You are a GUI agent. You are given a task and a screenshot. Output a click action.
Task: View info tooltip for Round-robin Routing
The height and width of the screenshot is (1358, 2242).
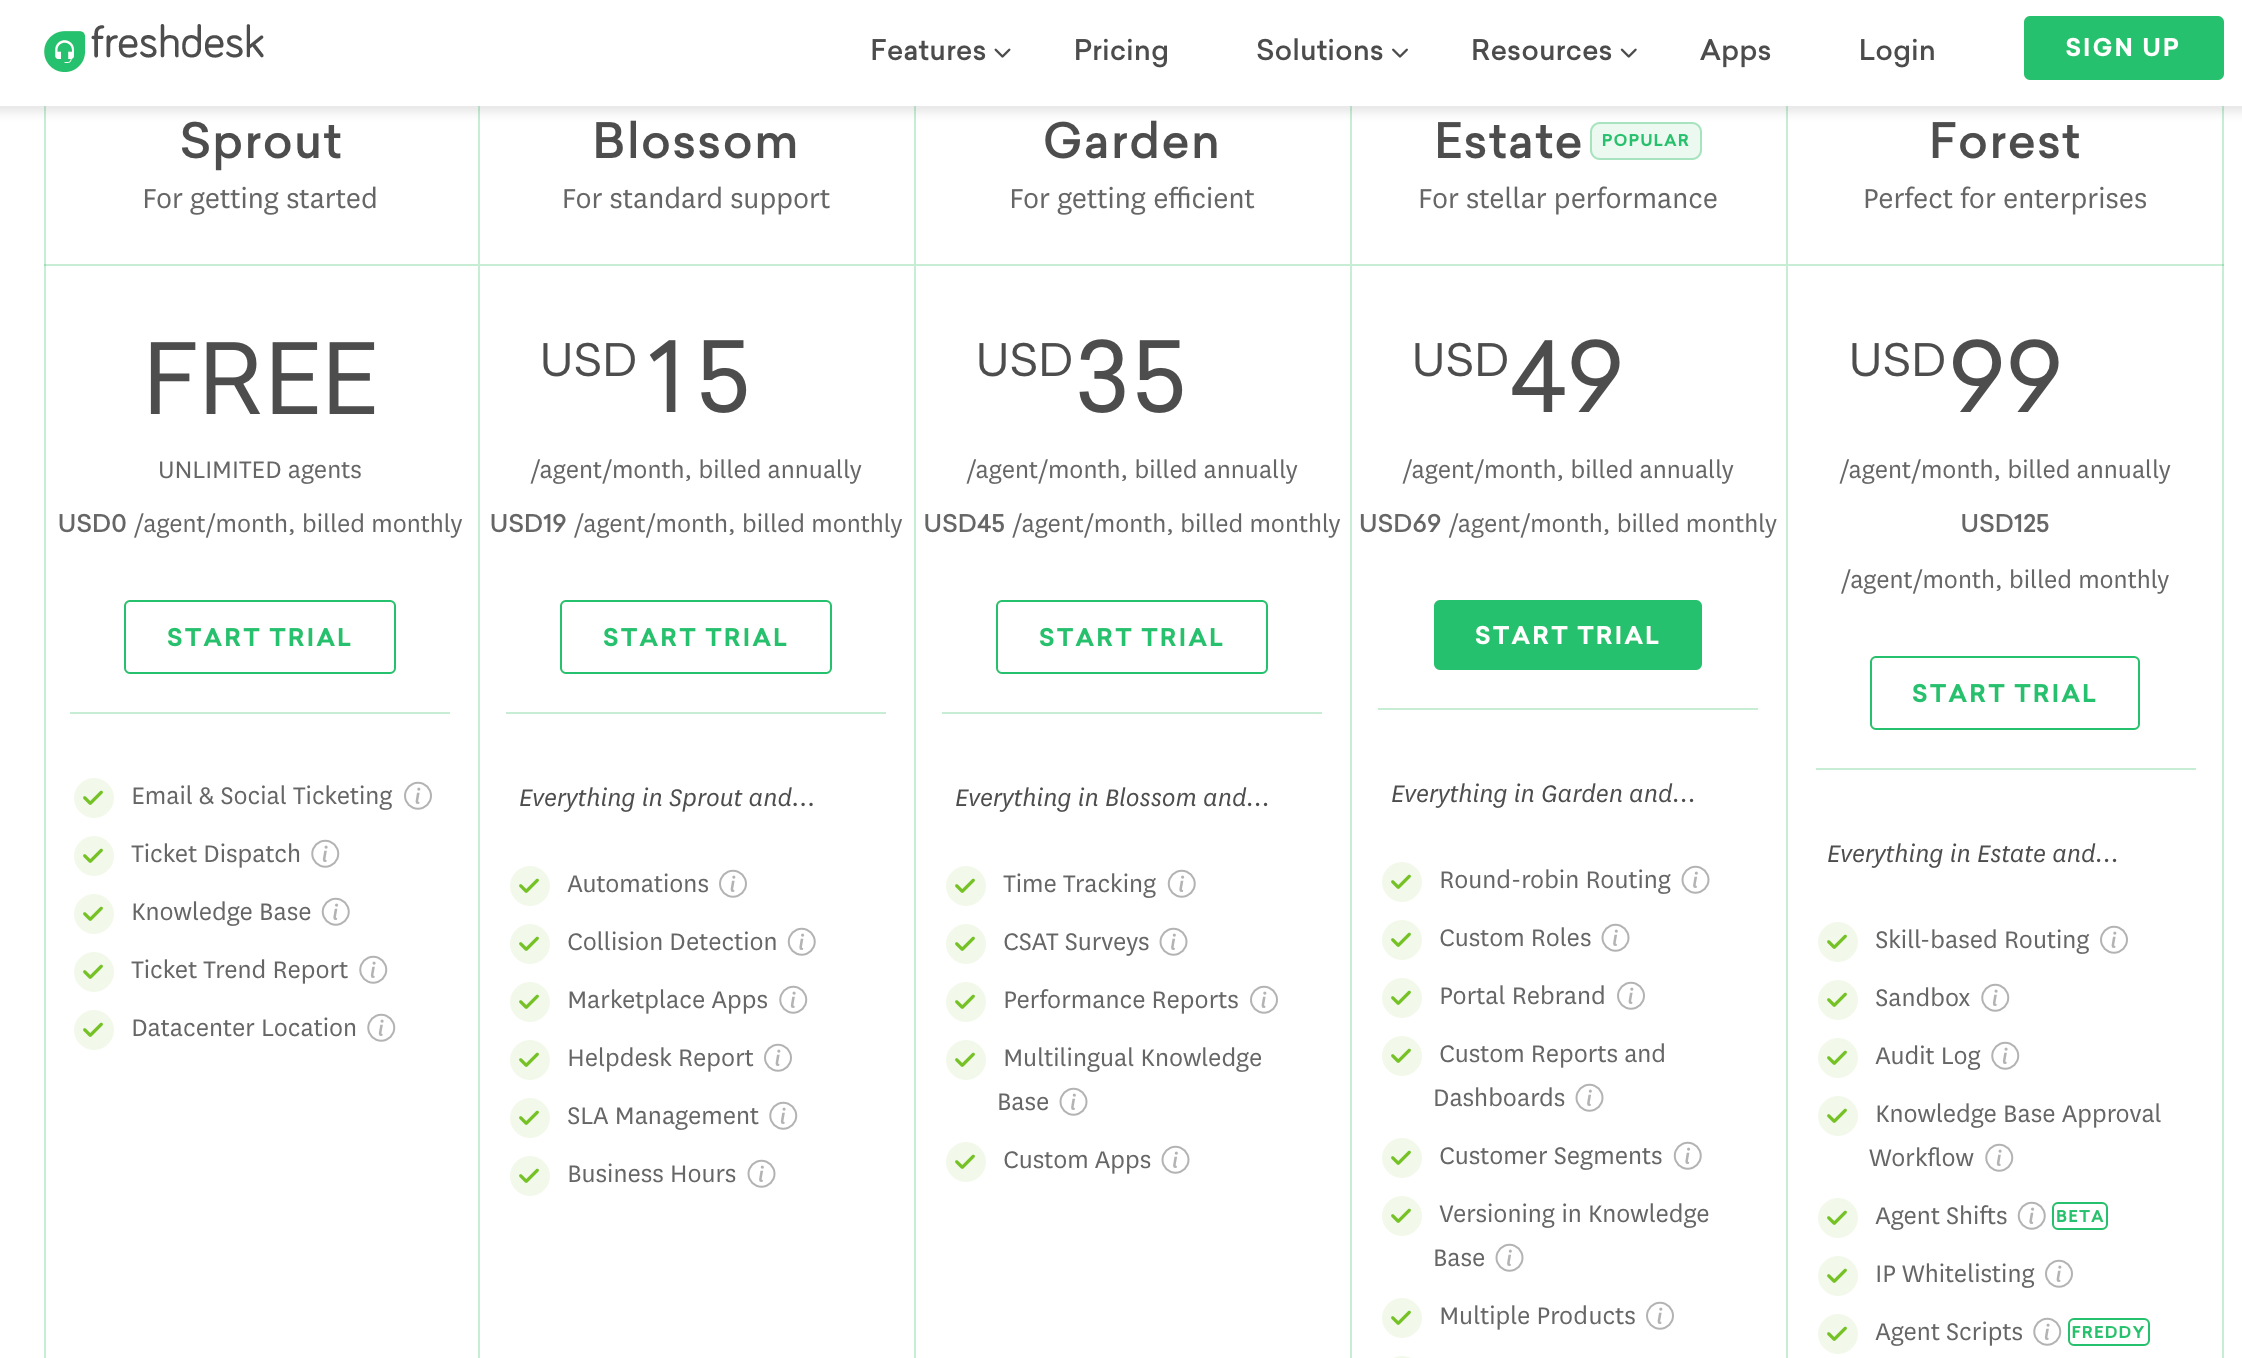pos(1695,880)
